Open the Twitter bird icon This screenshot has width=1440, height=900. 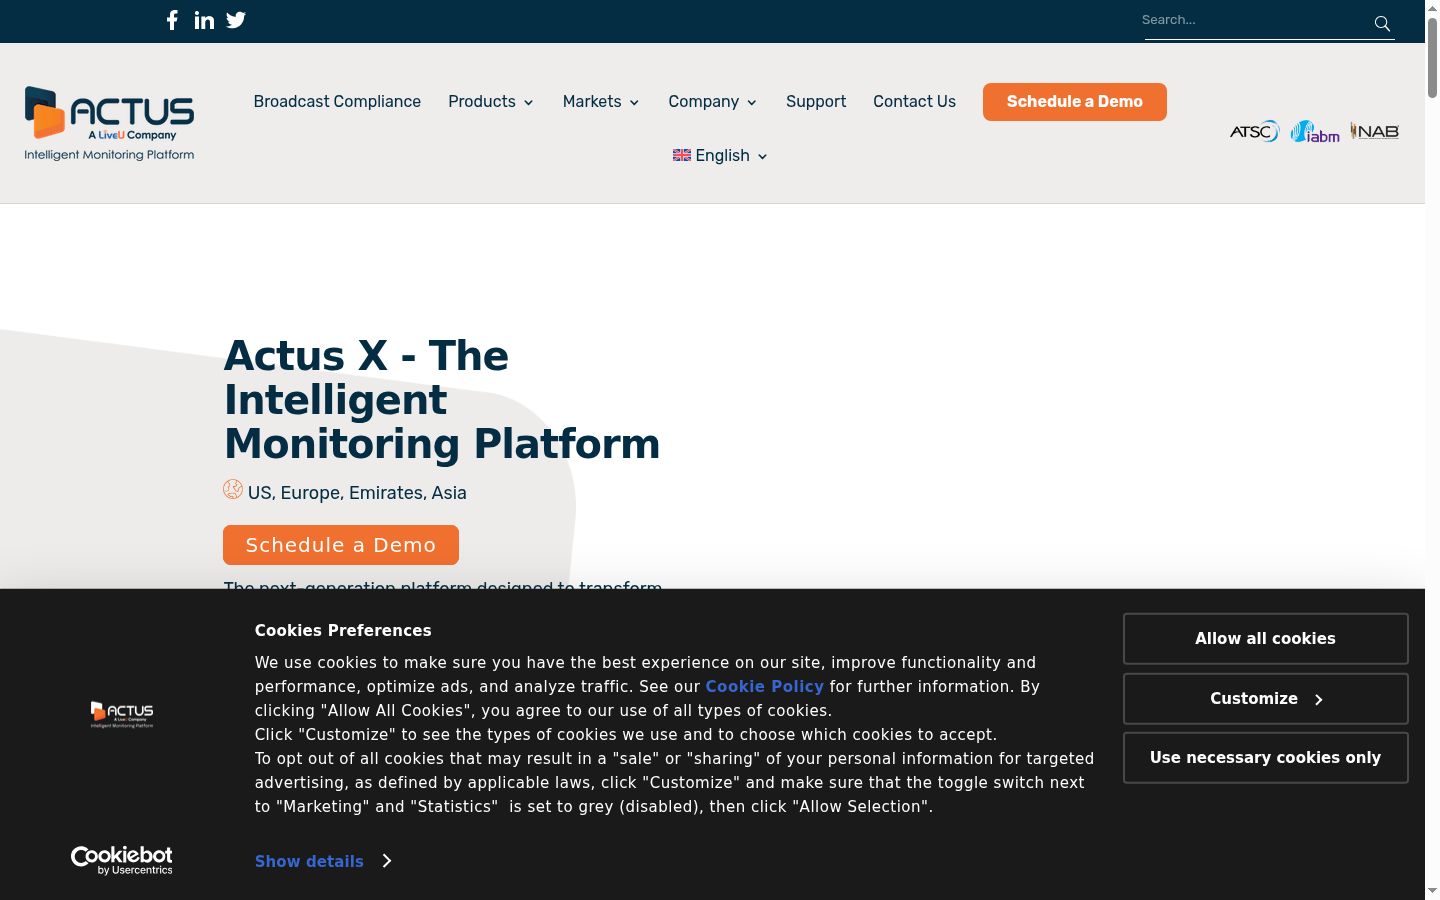pyautogui.click(x=236, y=20)
